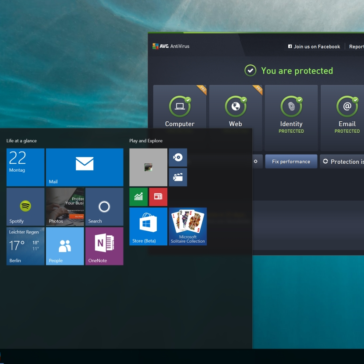The image size is (364, 364).
Task: Click the Protection is button in AVG
Action: click(342, 161)
